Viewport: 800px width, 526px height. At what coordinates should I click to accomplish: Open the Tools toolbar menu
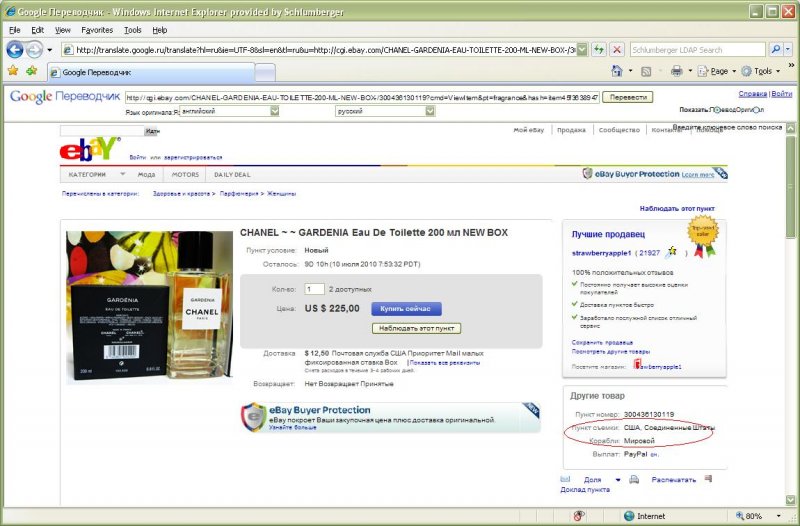tap(760, 71)
